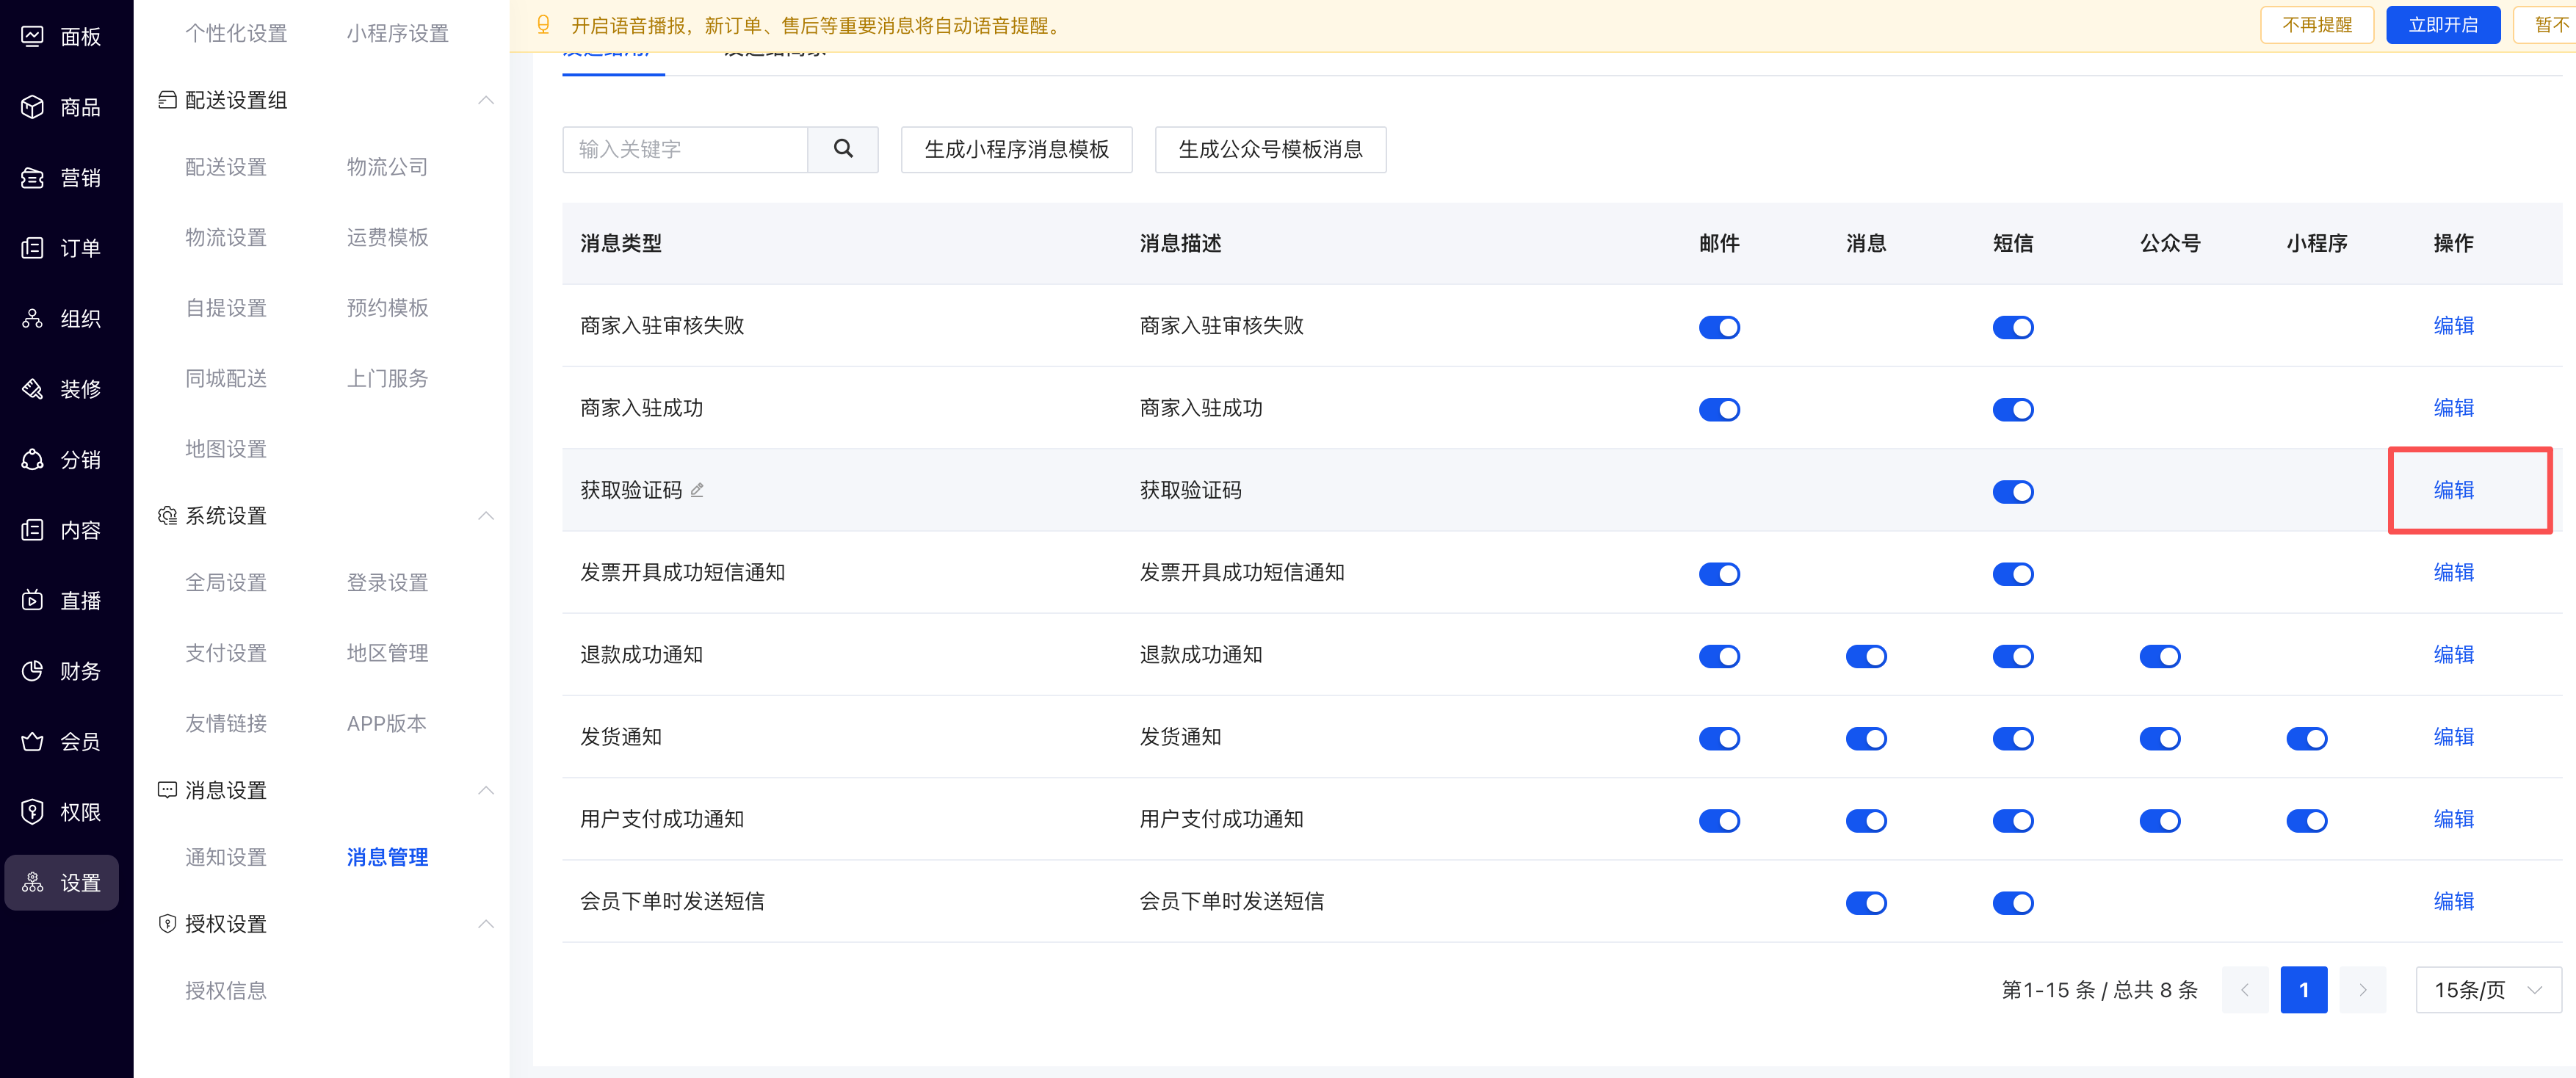Click the search magnifier button
2576x1078 pixels.
[843, 149]
